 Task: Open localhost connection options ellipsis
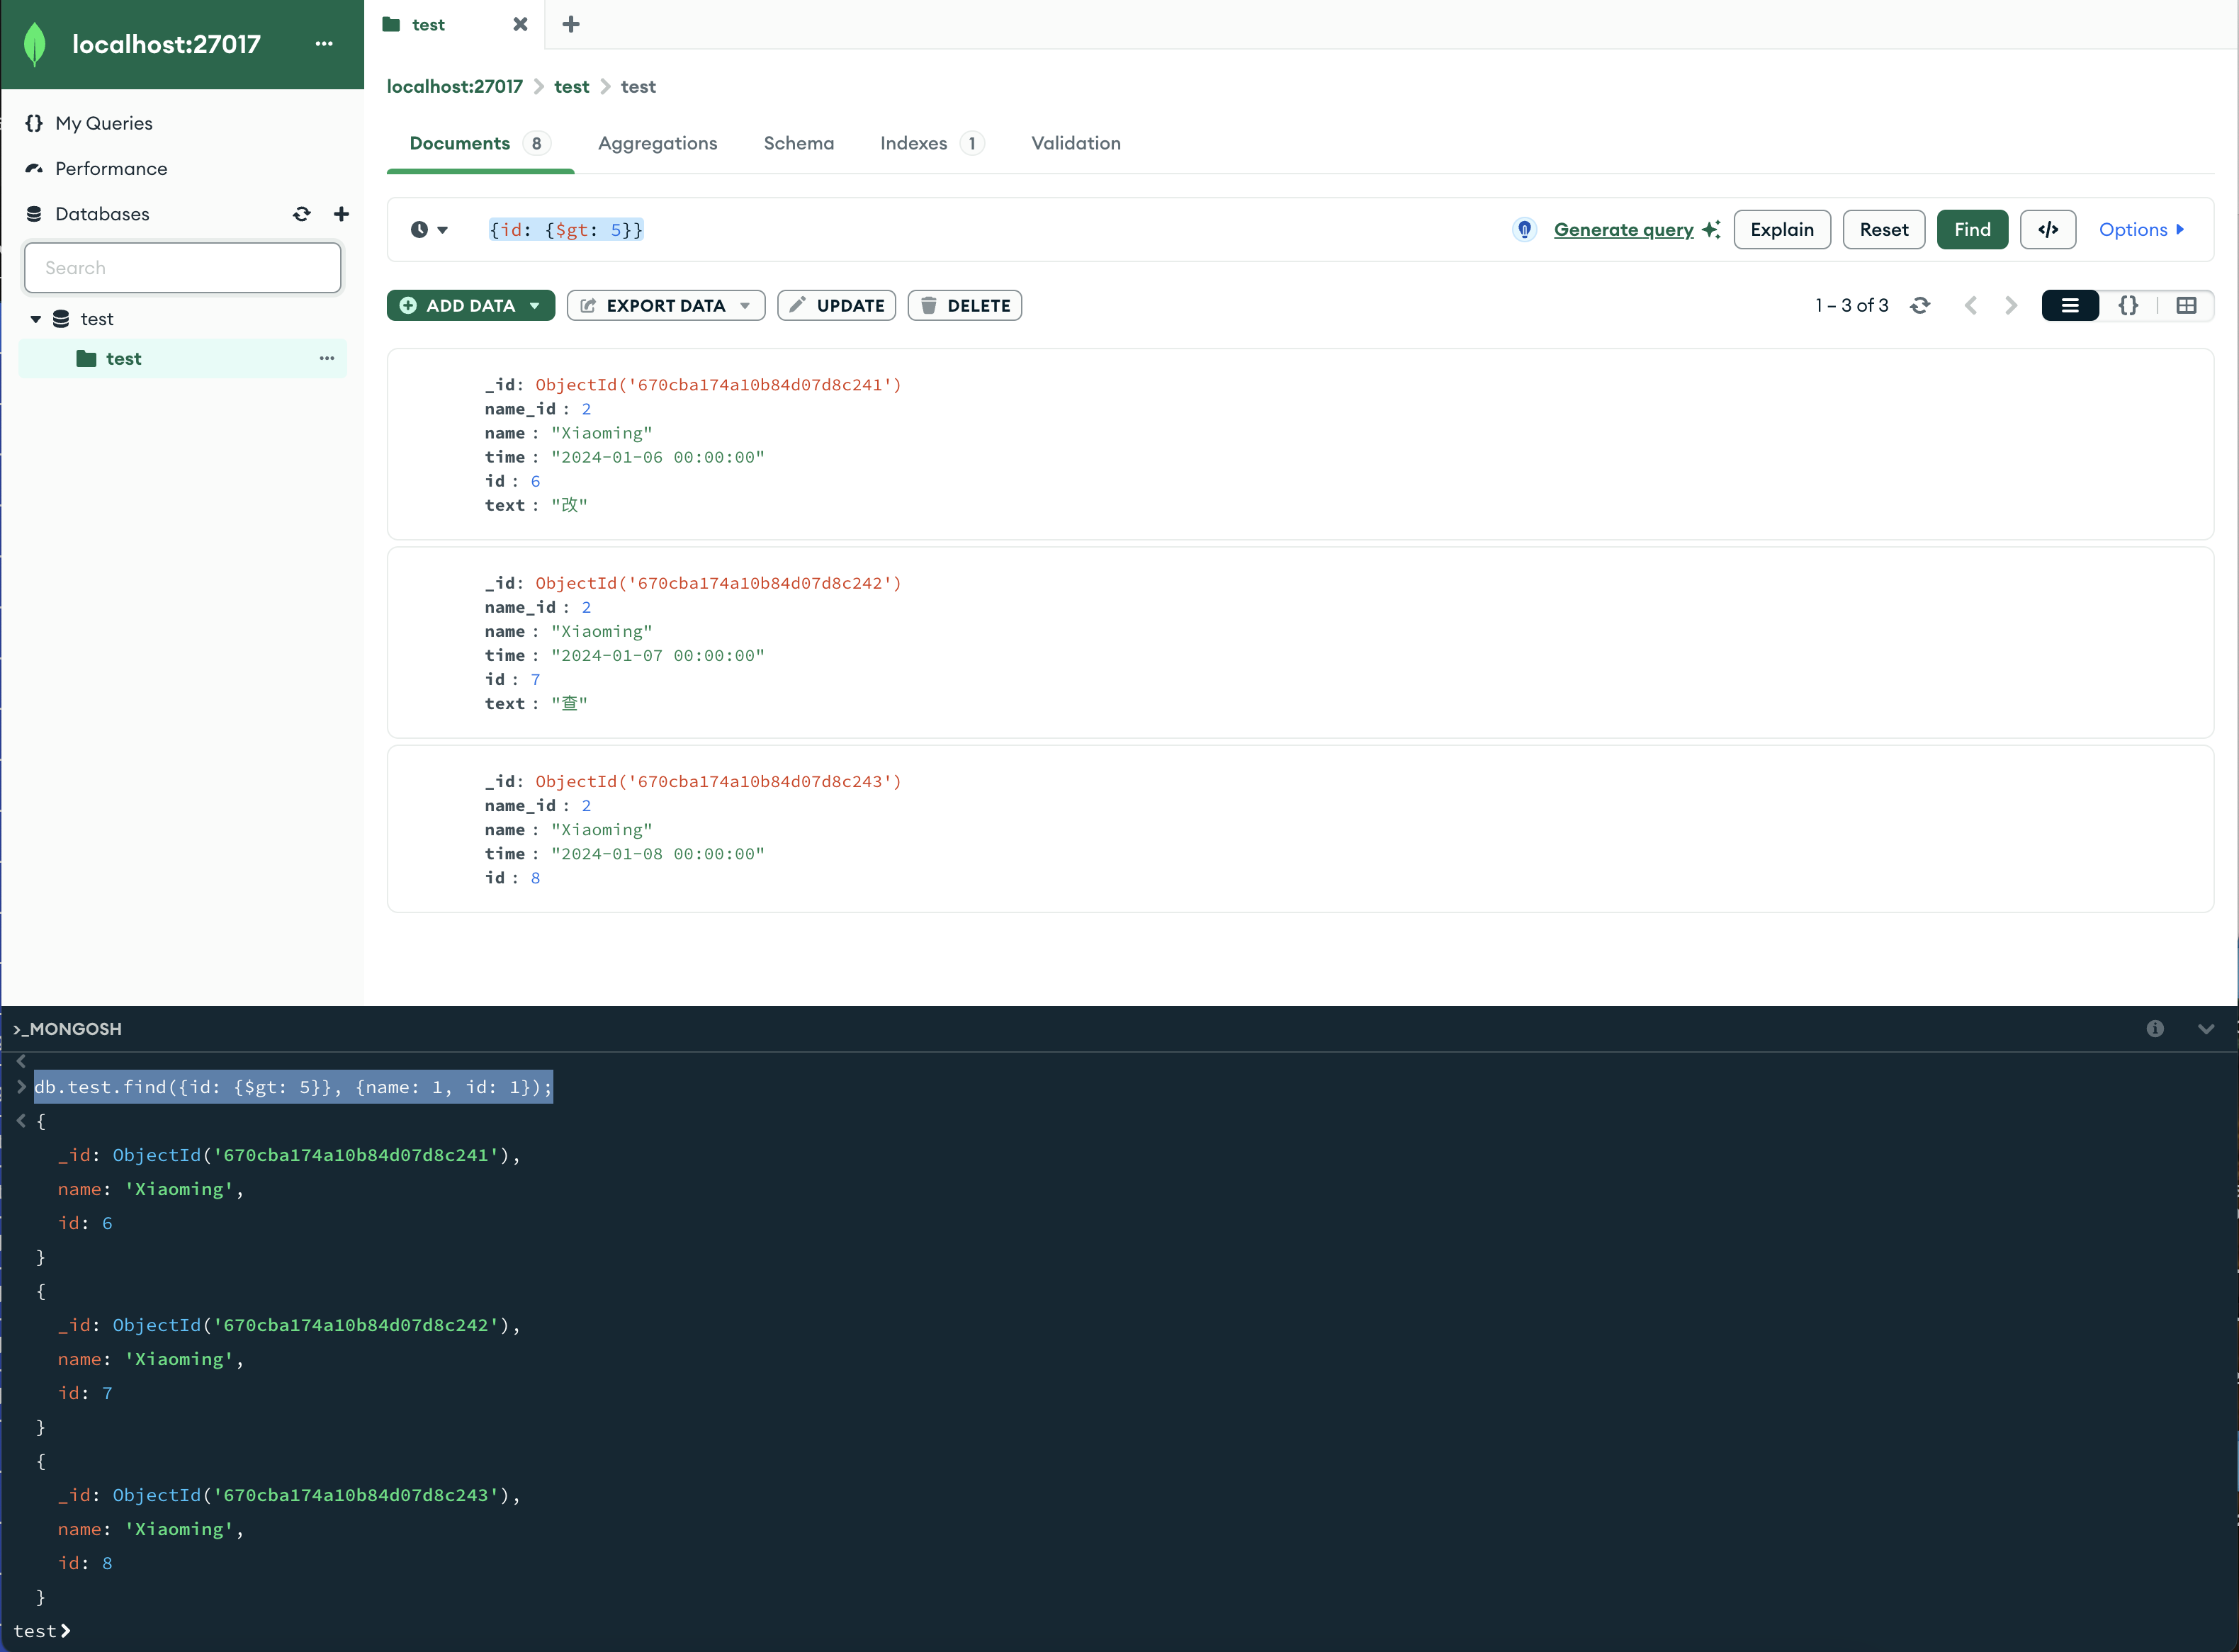click(323, 44)
